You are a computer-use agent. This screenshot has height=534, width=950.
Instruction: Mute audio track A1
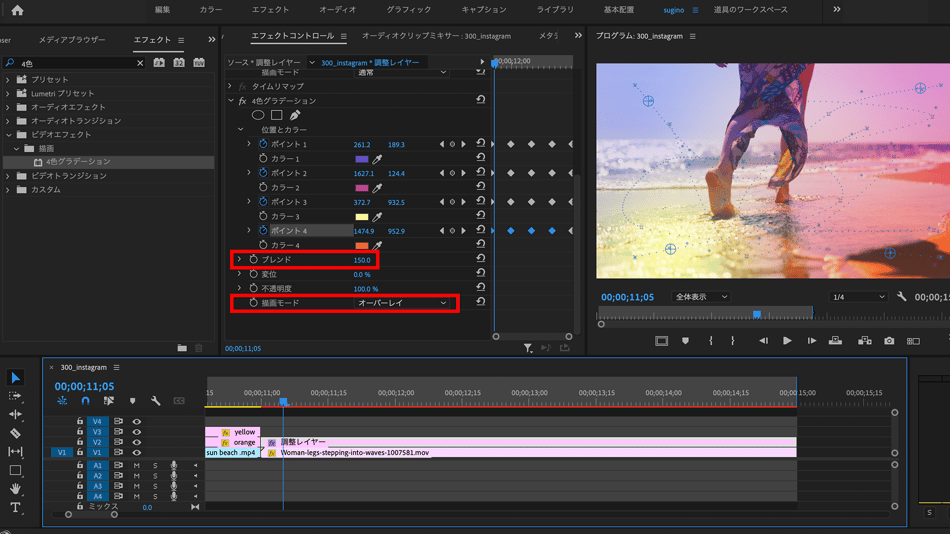[x=137, y=466]
